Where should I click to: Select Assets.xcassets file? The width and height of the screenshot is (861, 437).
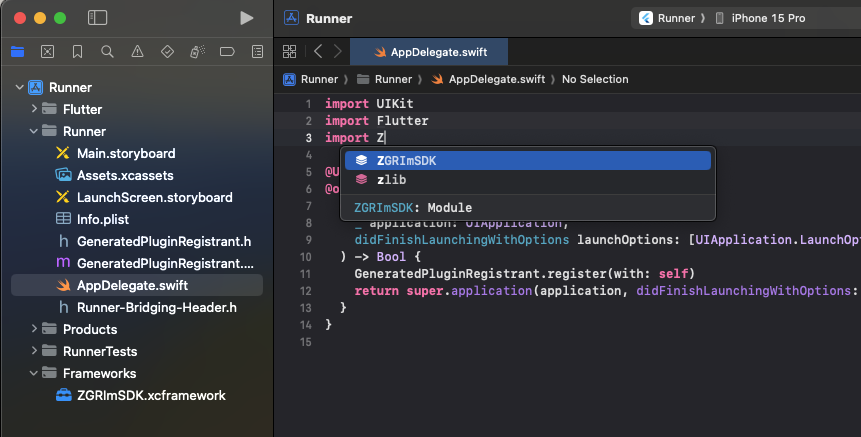[x=125, y=175]
